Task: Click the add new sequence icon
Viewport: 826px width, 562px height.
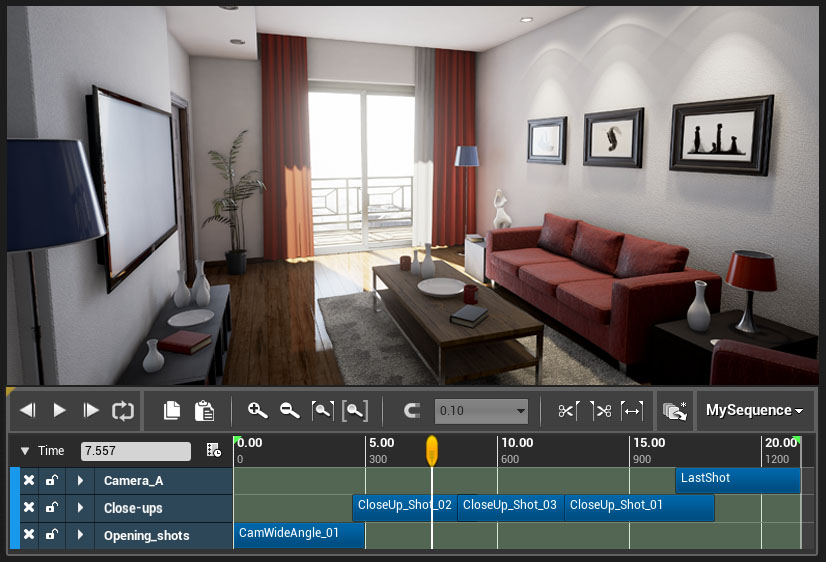Action: [x=675, y=411]
